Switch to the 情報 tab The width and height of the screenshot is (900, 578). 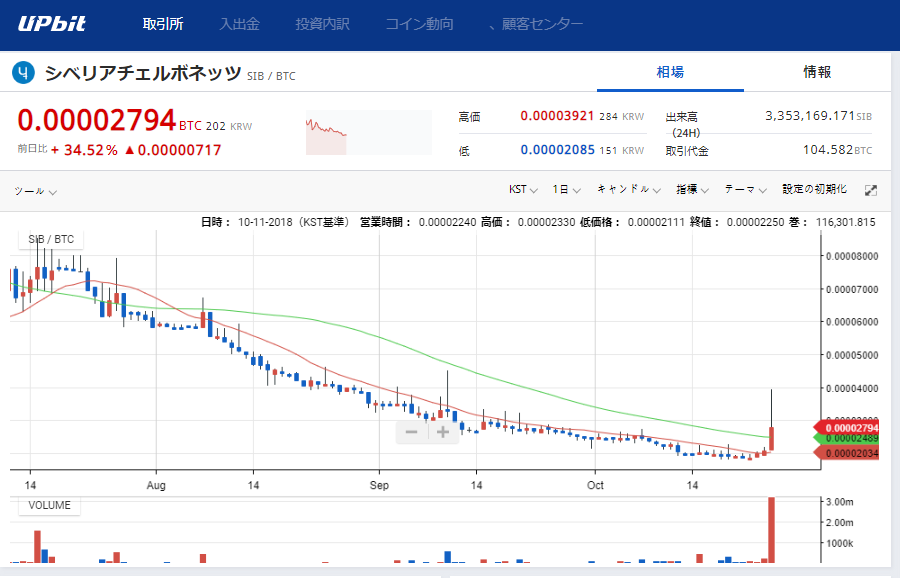pos(817,72)
